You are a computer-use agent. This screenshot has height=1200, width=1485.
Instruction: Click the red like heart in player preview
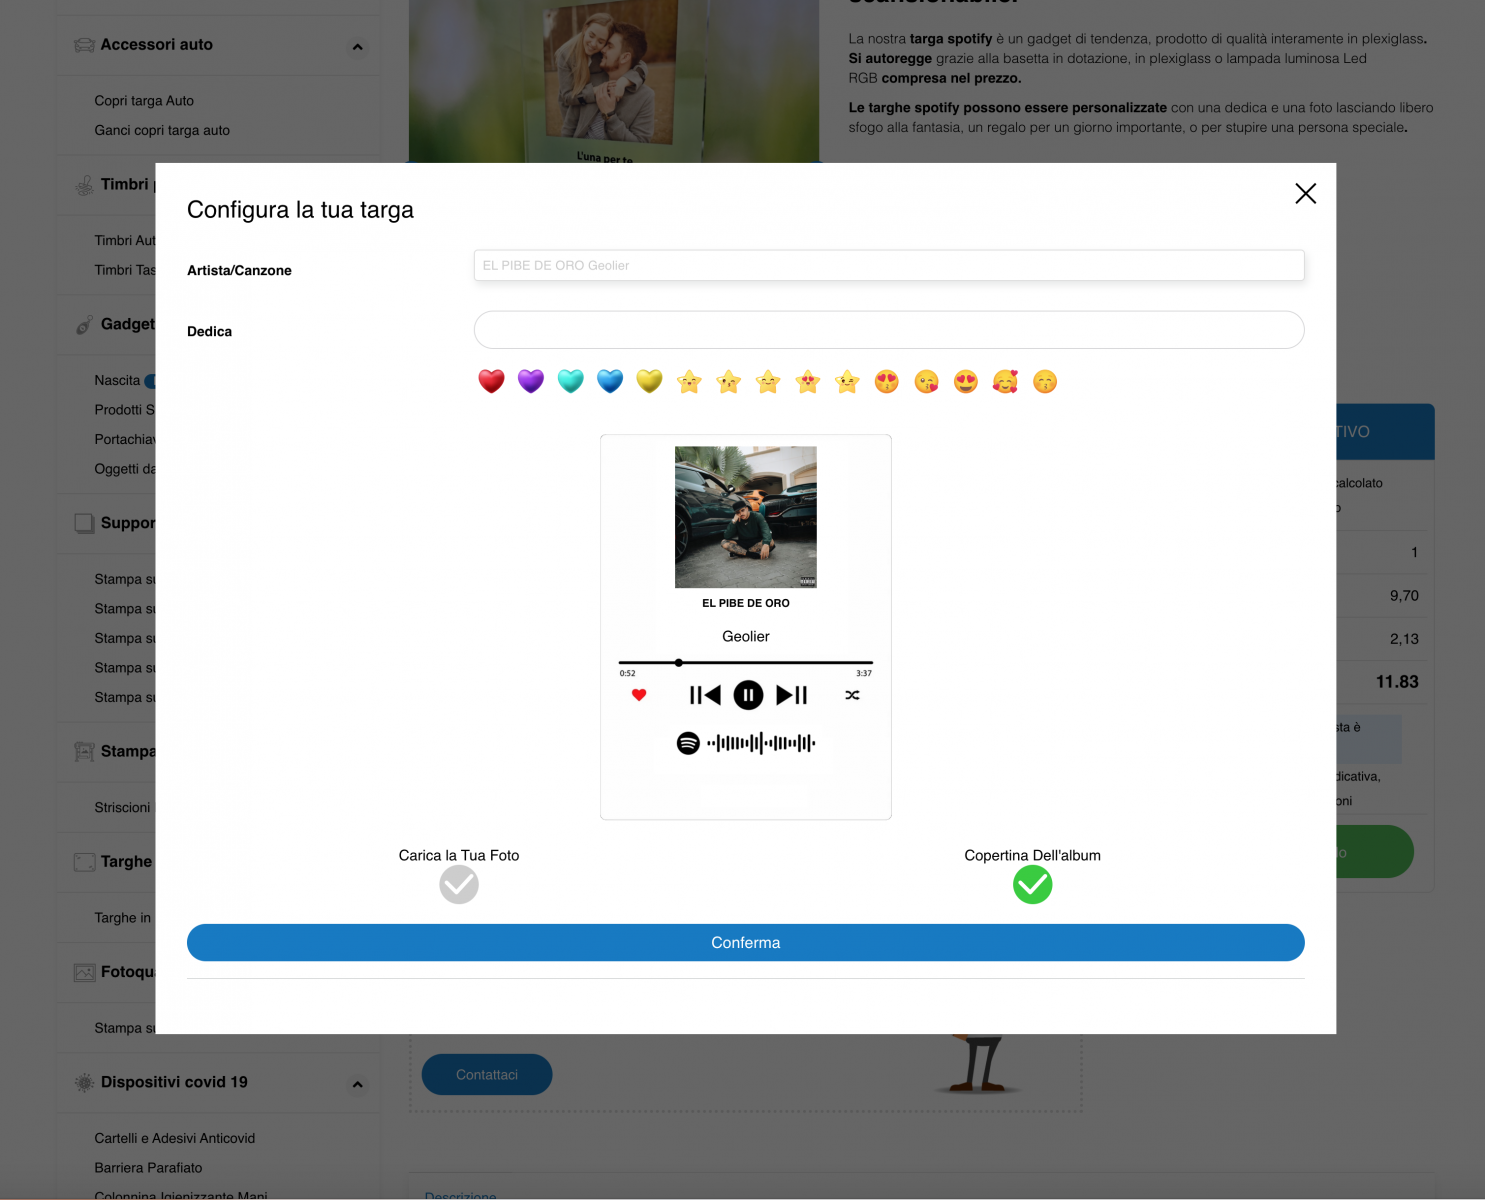tap(639, 695)
